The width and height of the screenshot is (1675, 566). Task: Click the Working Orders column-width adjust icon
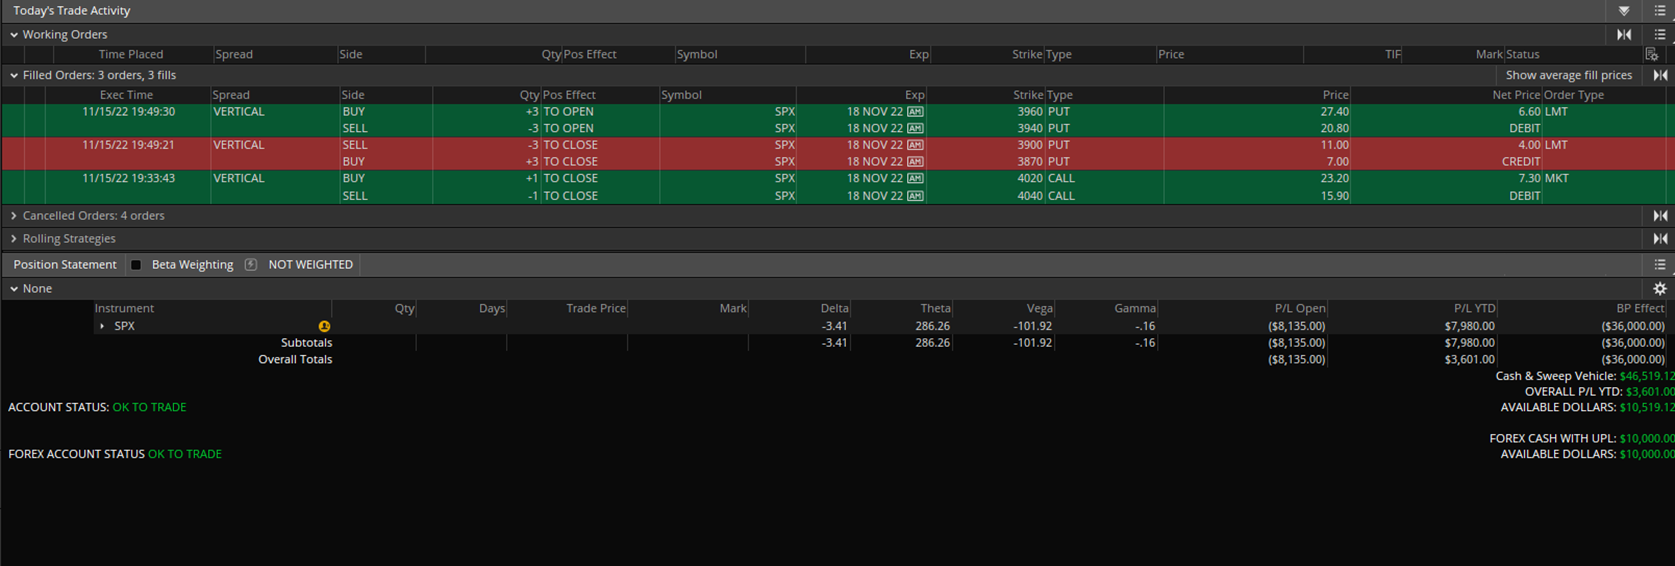1624,34
